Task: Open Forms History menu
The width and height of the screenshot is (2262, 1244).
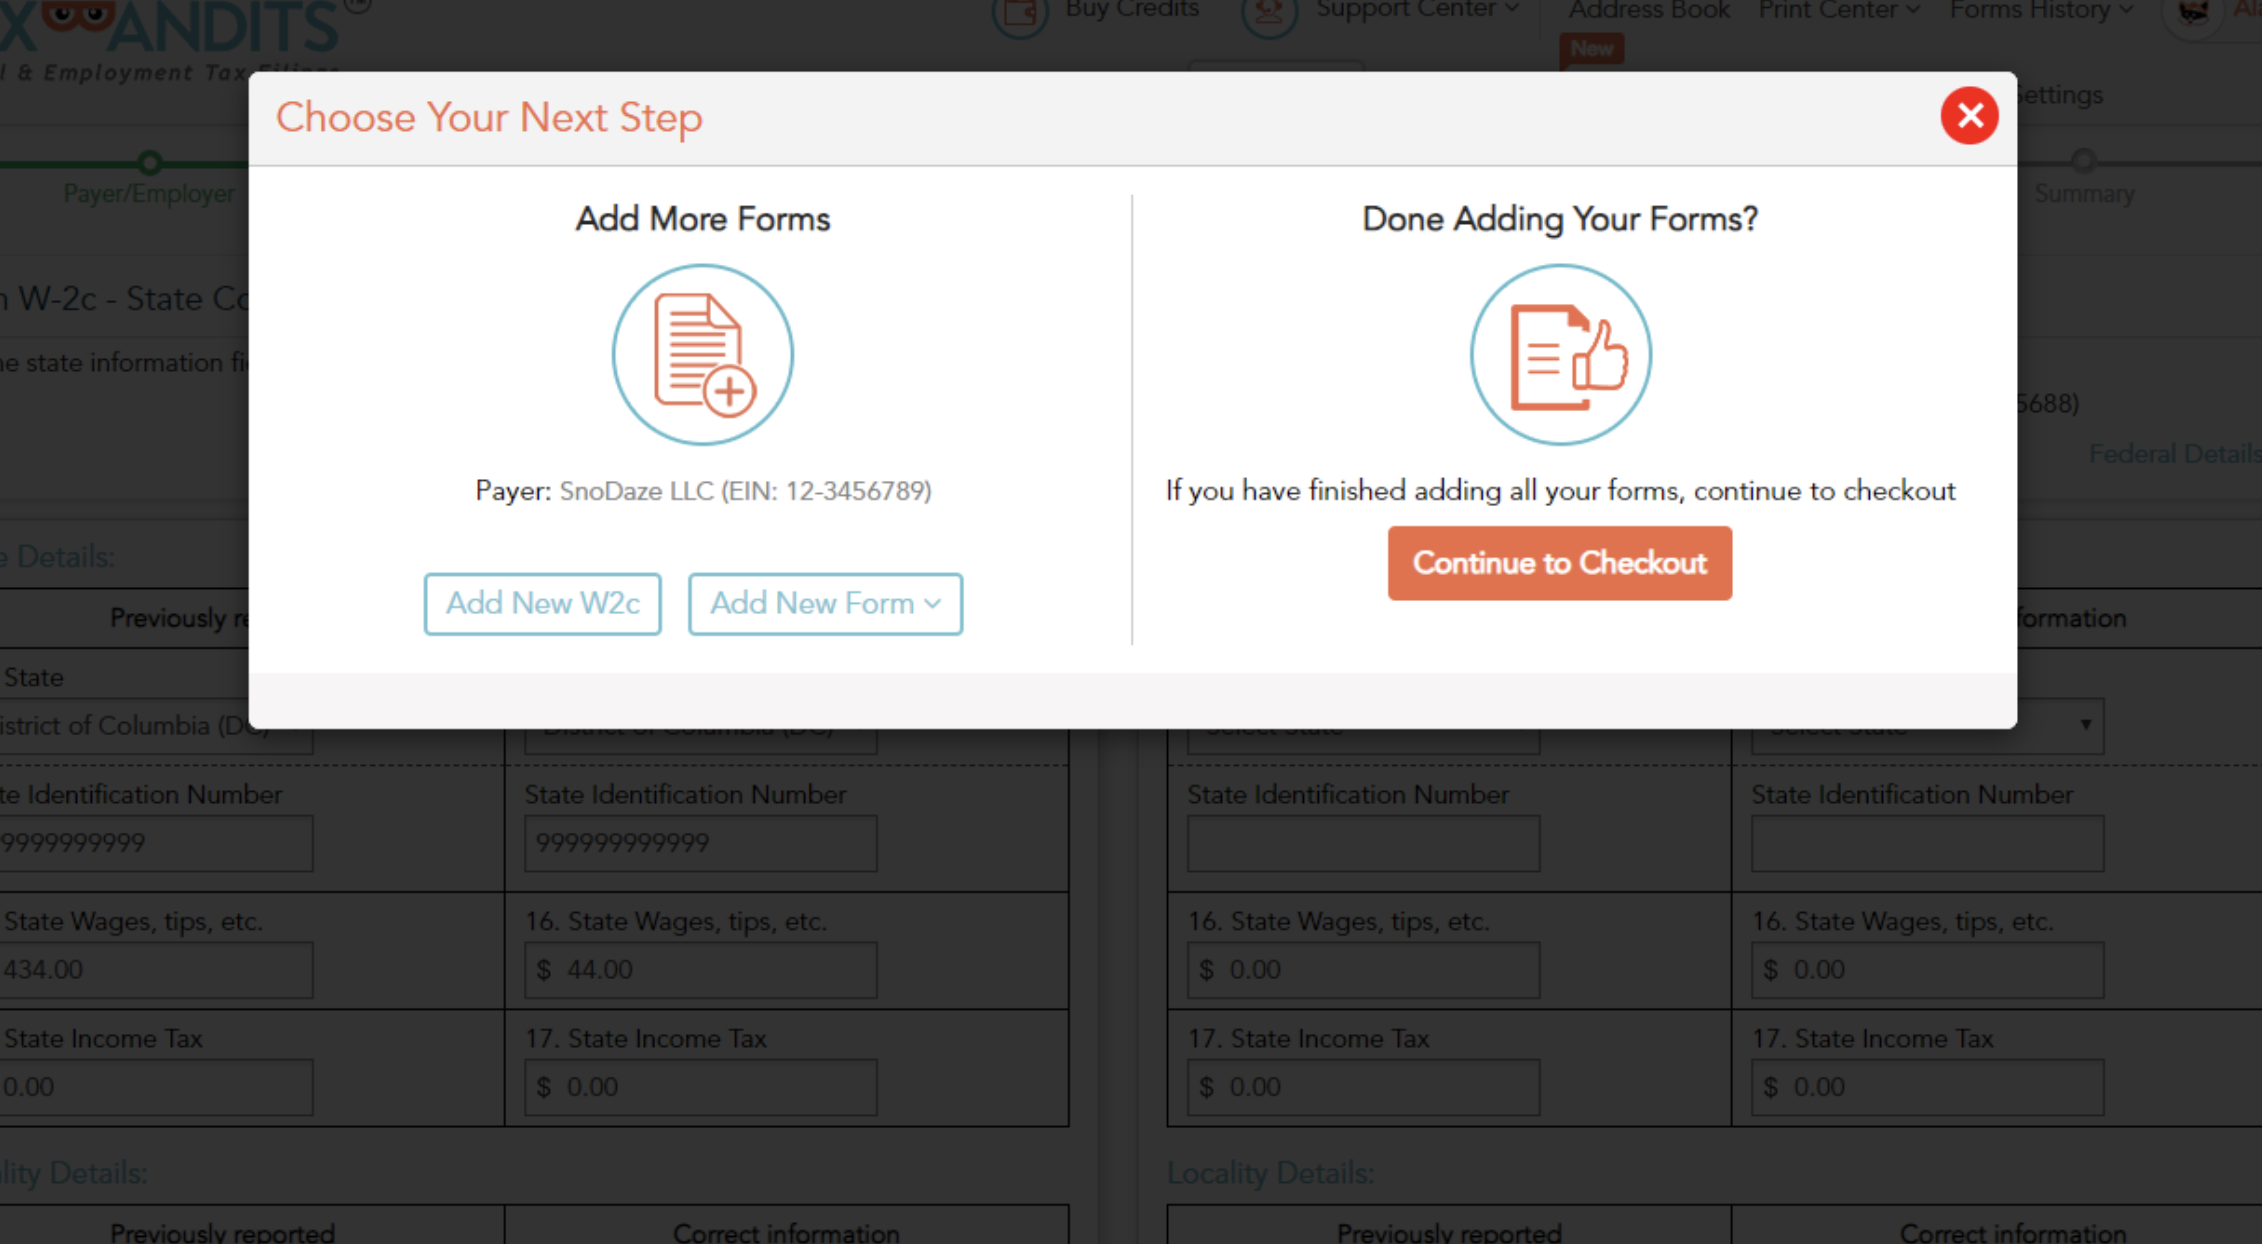Action: [2040, 10]
